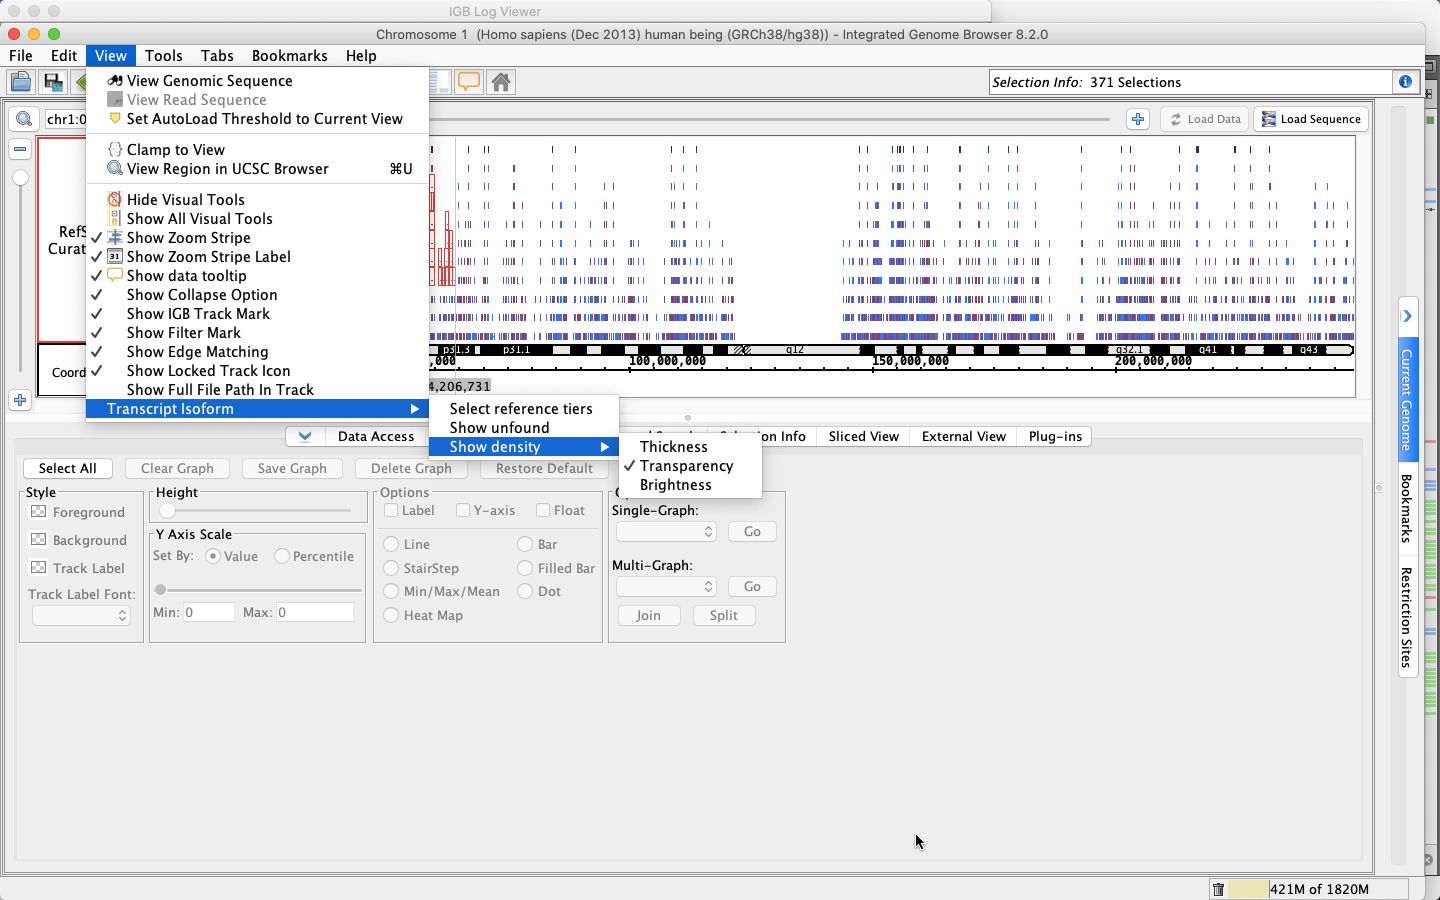This screenshot has height=900, width=1440.
Task: Click the horizontal zoom-in plus icon
Action: pyautogui.click(x=1138, y=119)
